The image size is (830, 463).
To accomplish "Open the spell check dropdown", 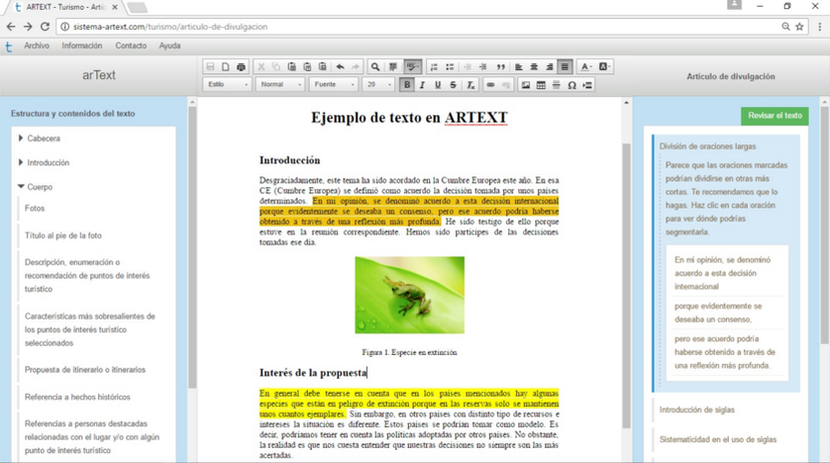I will (x=412, y=67).
